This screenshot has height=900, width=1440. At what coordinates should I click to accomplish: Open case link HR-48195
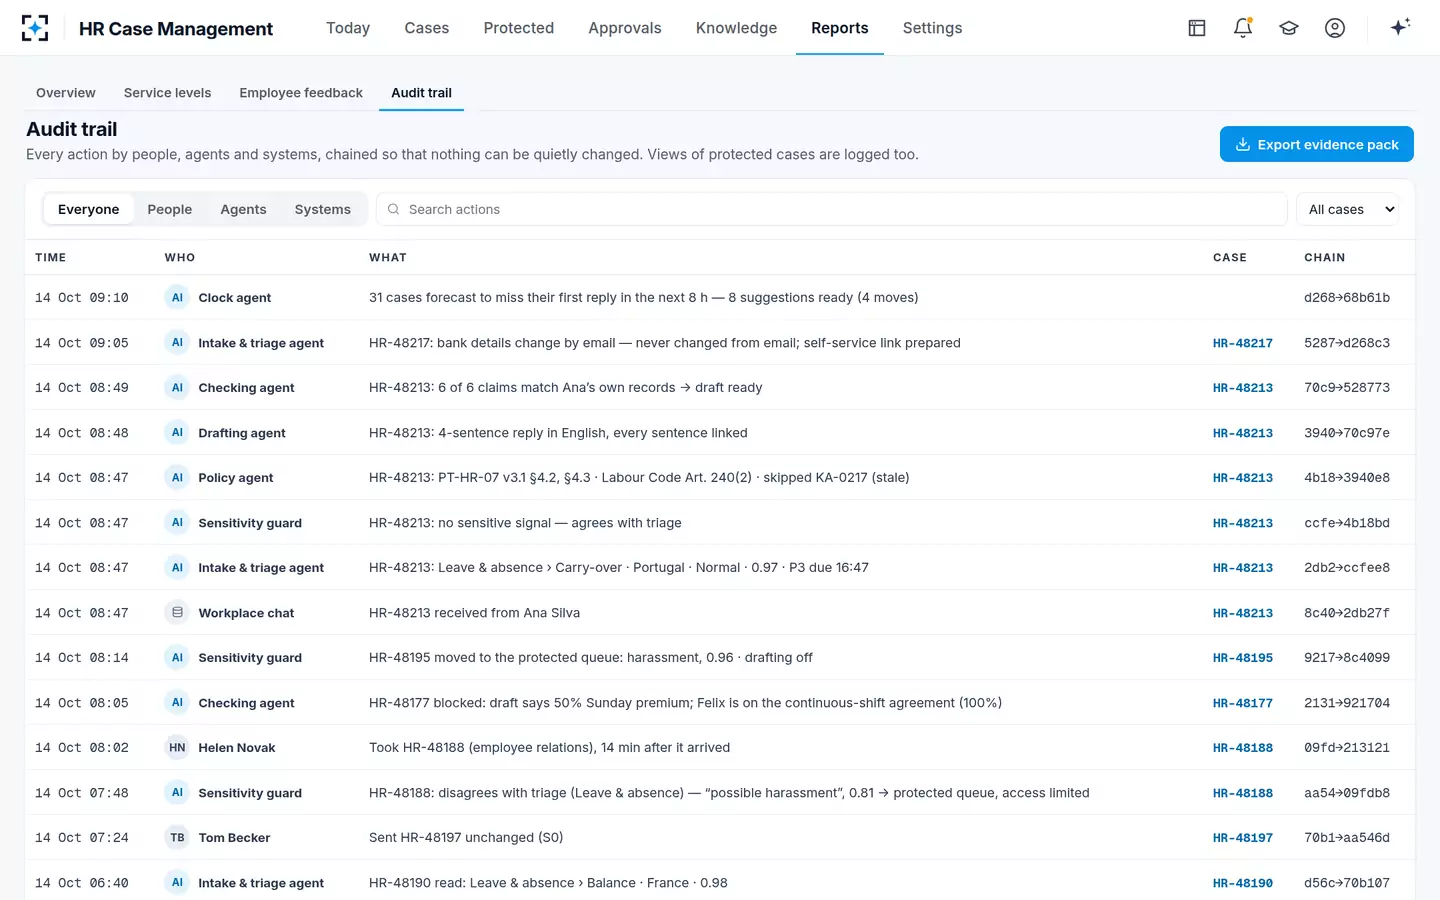click(1242, 658)
